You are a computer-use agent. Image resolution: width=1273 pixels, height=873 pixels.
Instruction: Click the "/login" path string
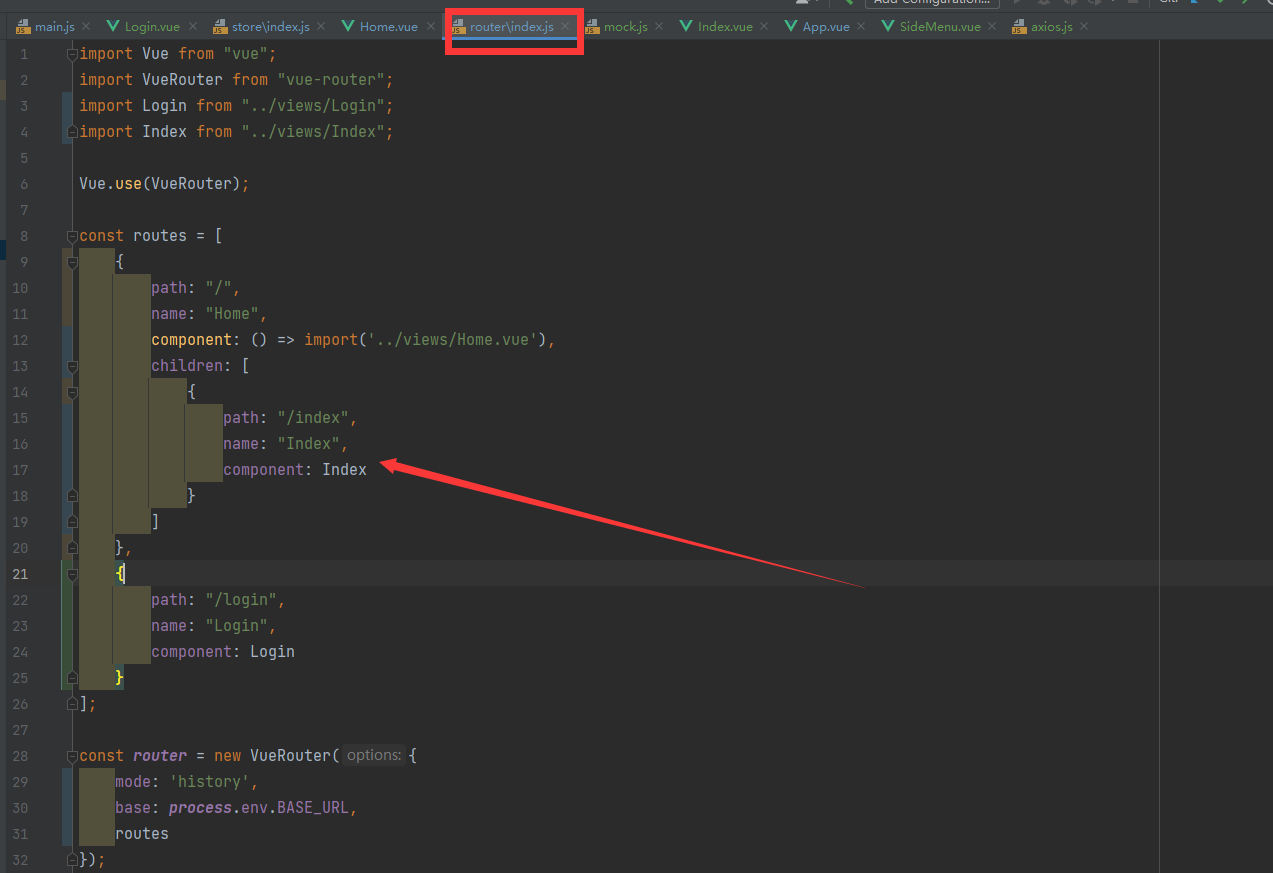241,600
